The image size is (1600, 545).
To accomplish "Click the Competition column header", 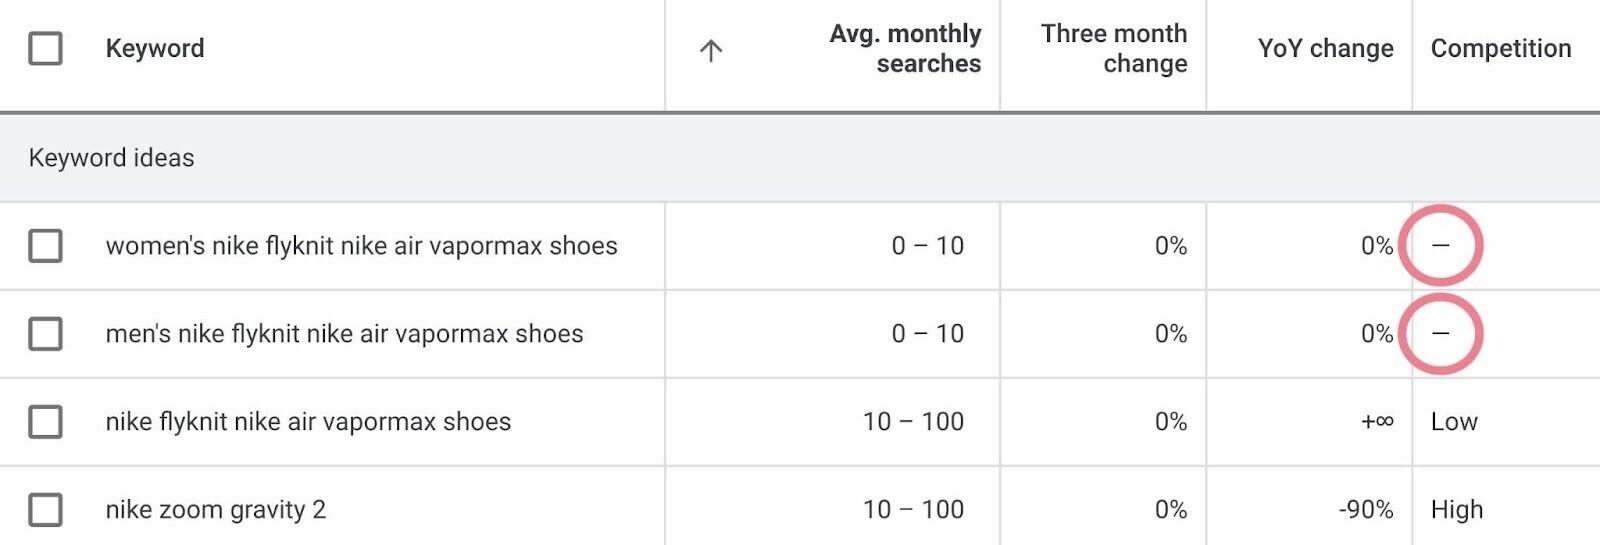I will [x=1500, y=48].
